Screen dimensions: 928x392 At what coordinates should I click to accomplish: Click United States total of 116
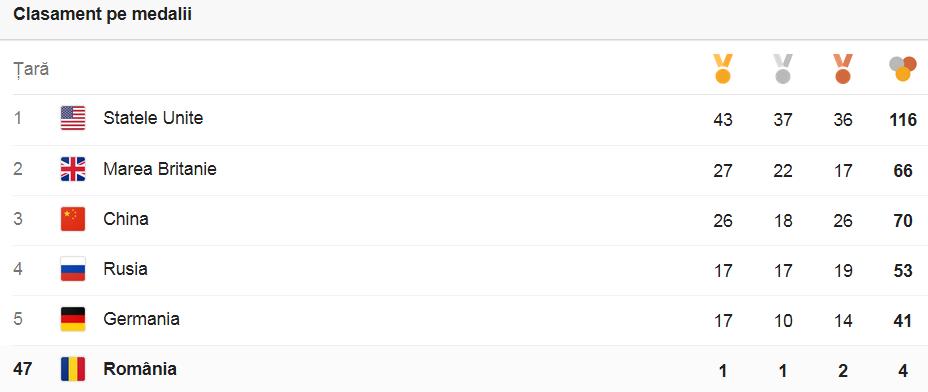tap(903, 120)
